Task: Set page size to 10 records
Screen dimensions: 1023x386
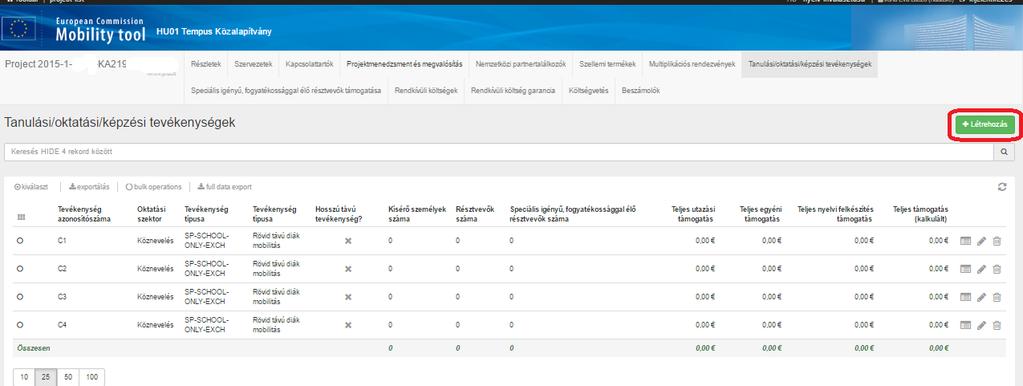Action: pyautogui.click(x=24, y=378)
